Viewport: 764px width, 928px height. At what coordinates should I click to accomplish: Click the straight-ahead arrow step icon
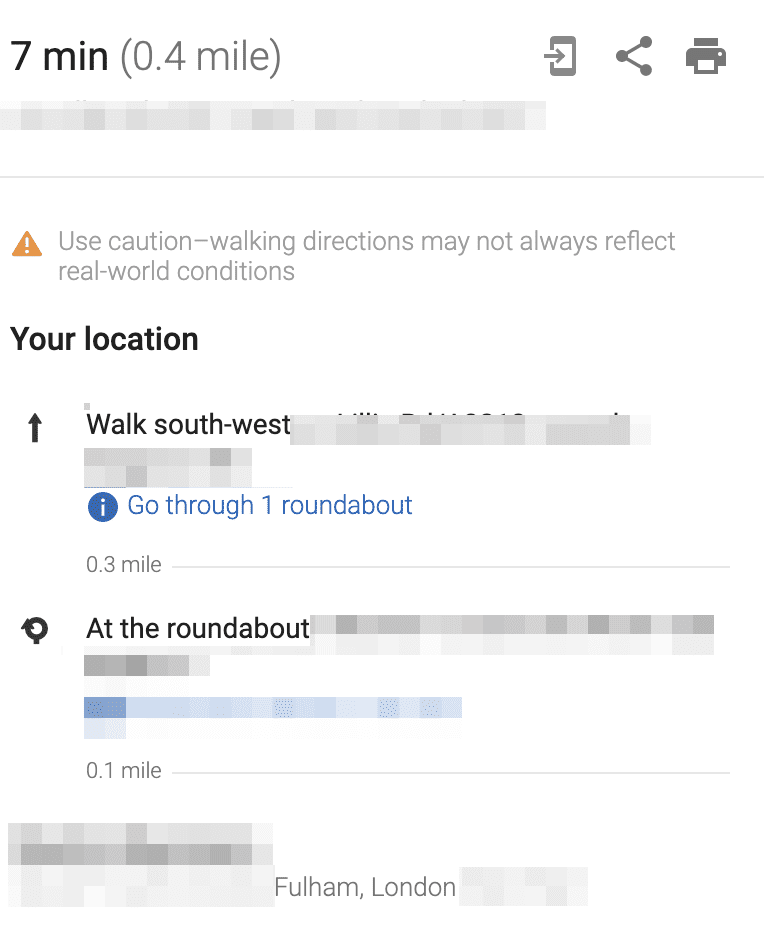(x=35, y=427)
